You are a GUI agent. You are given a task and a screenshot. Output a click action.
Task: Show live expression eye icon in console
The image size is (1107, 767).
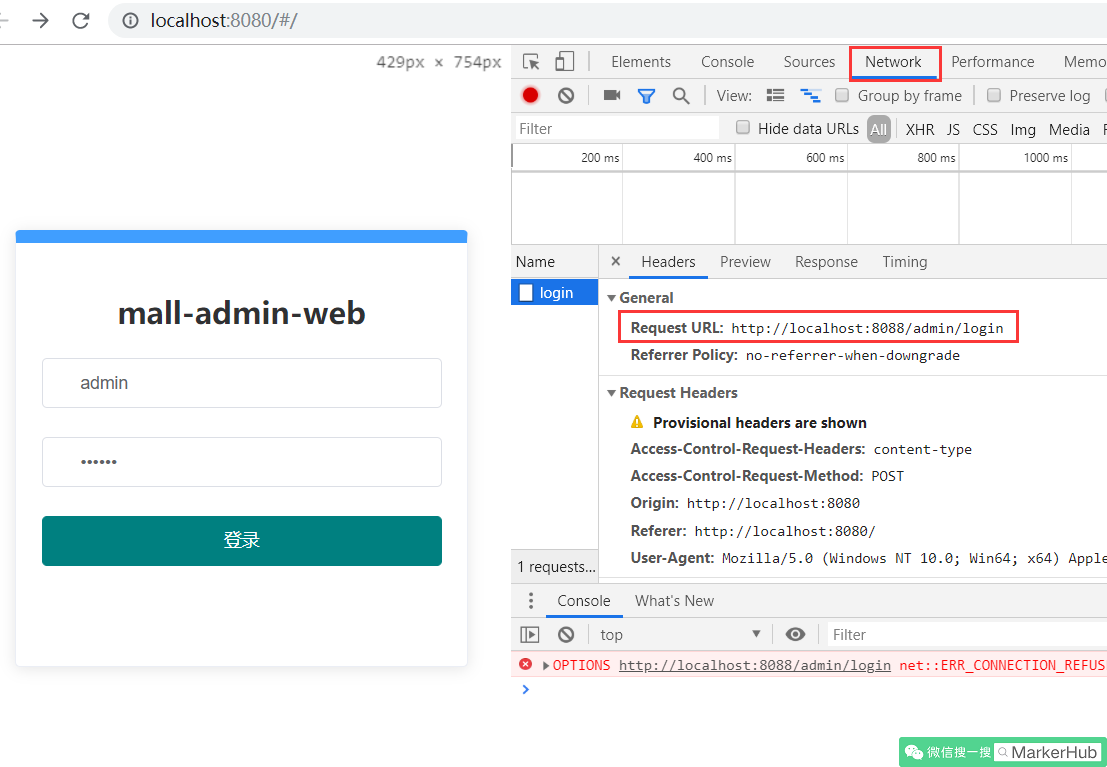(795, 634)
